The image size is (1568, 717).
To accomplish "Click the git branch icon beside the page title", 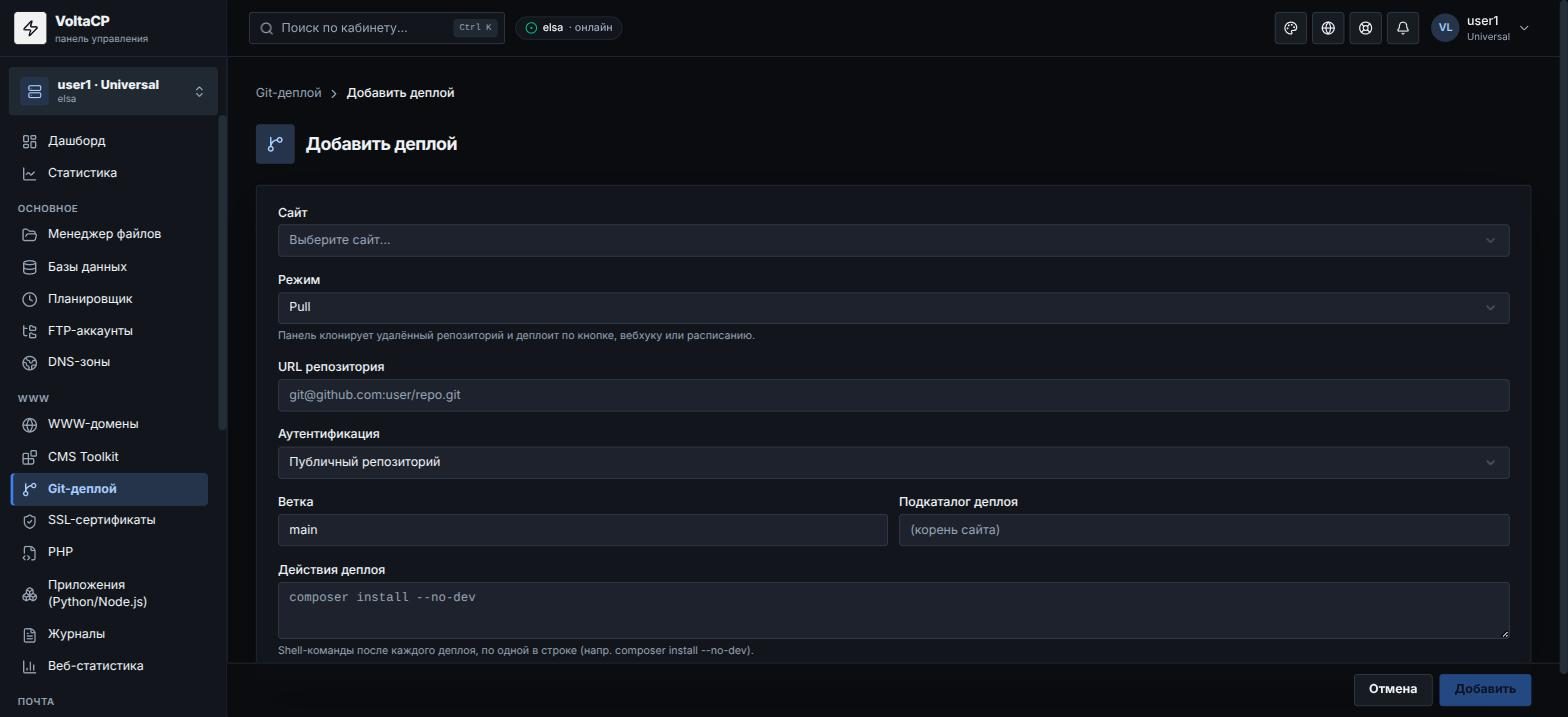I will click(275, 144).
